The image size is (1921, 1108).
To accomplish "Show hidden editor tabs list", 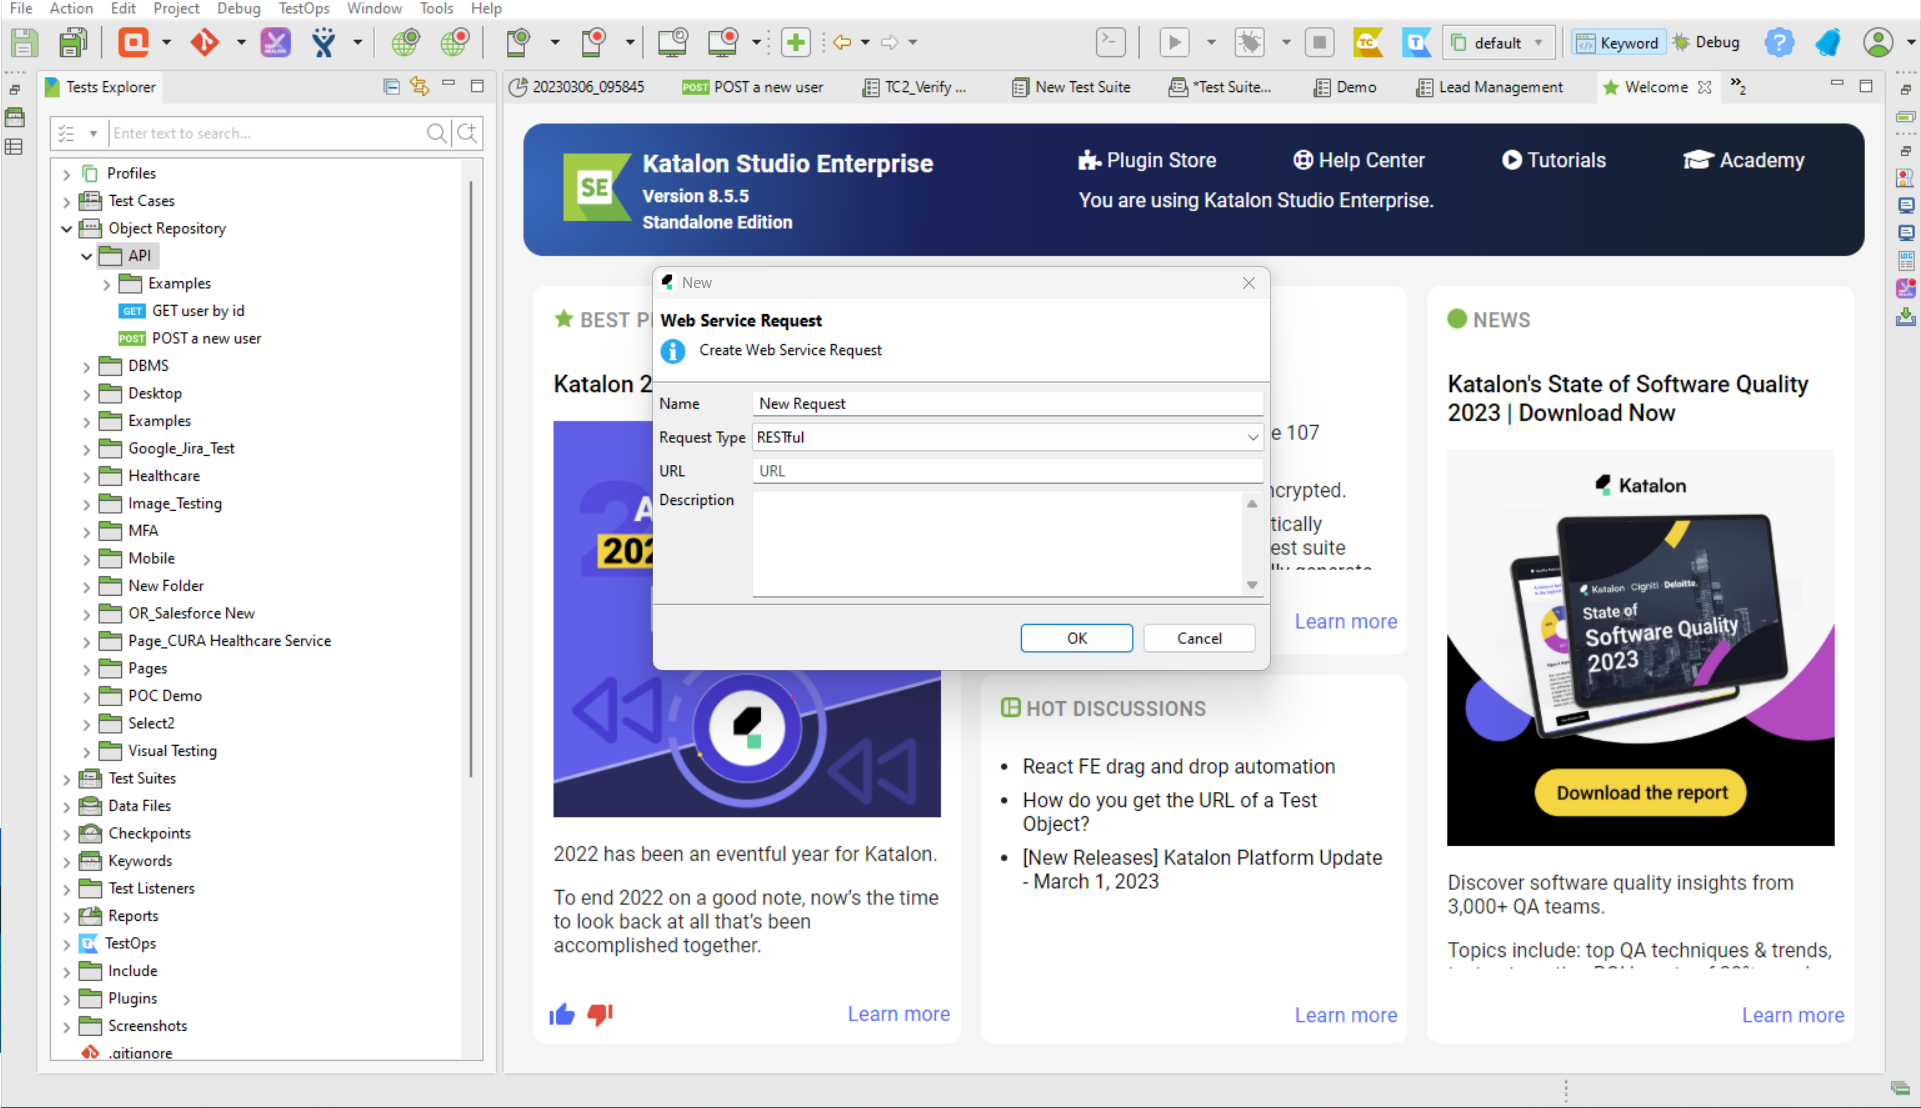I will [x=1738, y=87].
